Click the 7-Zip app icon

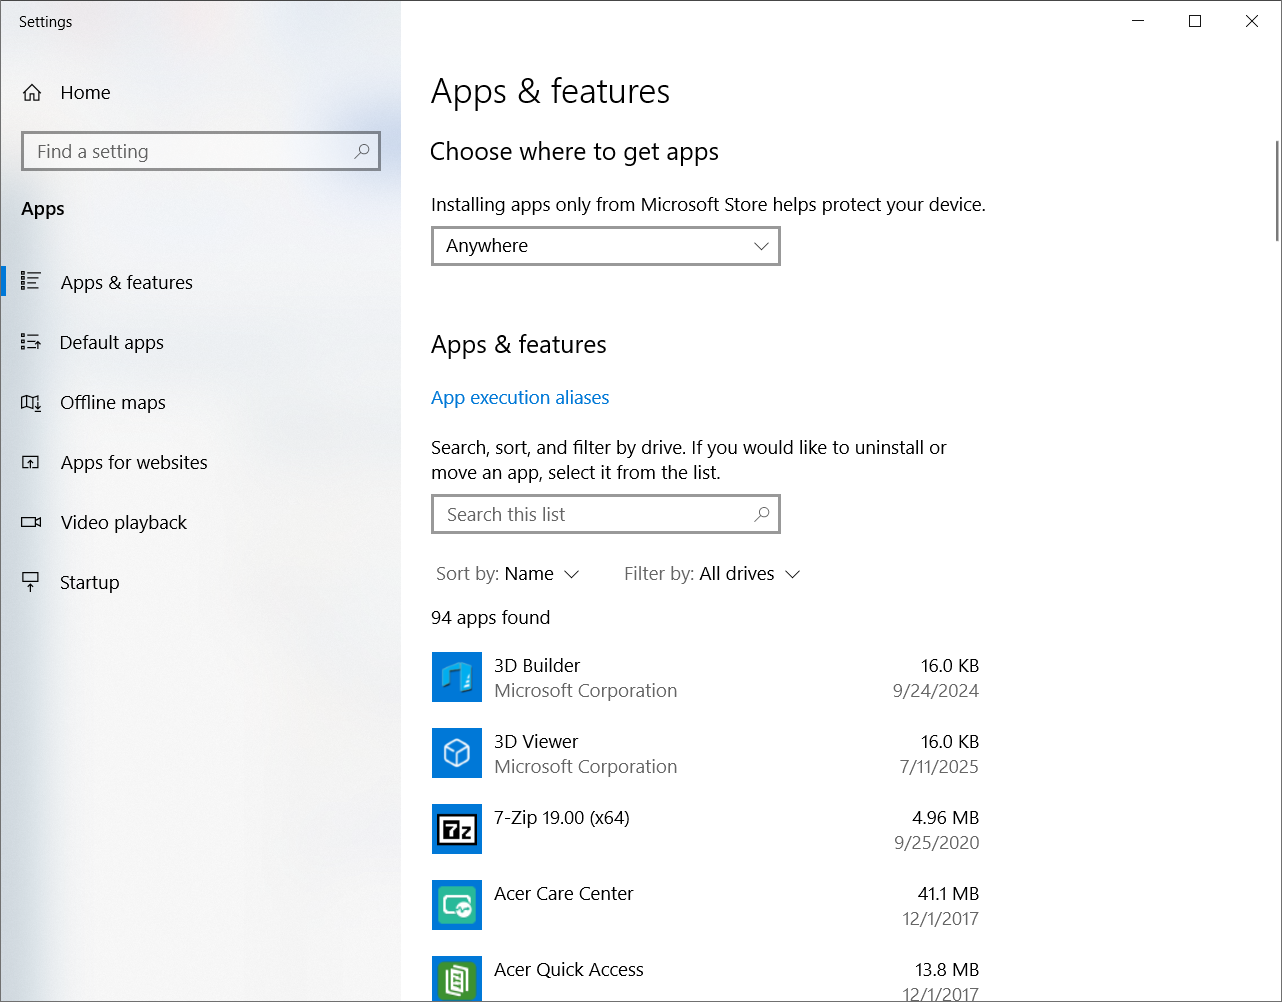(457, 829)
